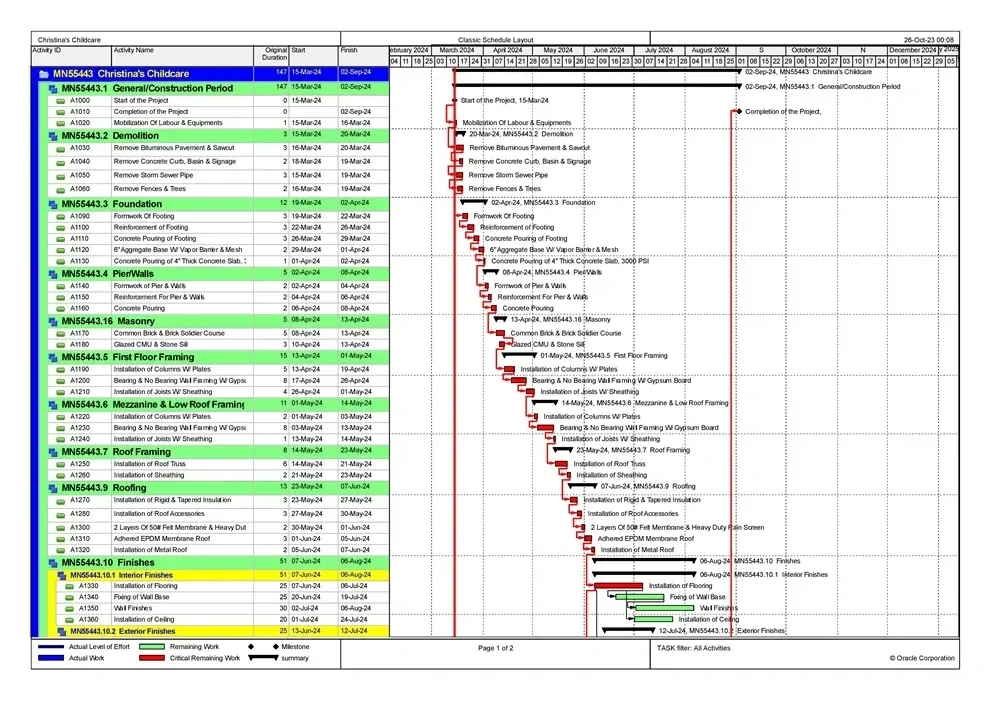Select the A1050 Remove Storm Sewer Pipe row
The width and height of the screenshot is (992, 701).
(x=219, y=176)
